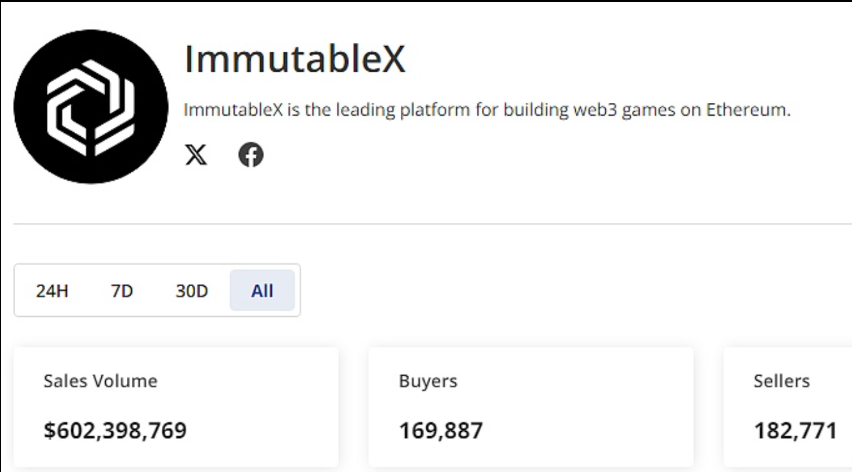Screen dimensions: 852x472
Task: Click empty space inside the Buyers card
Action: pyautogui.click(x=600, y=405)
